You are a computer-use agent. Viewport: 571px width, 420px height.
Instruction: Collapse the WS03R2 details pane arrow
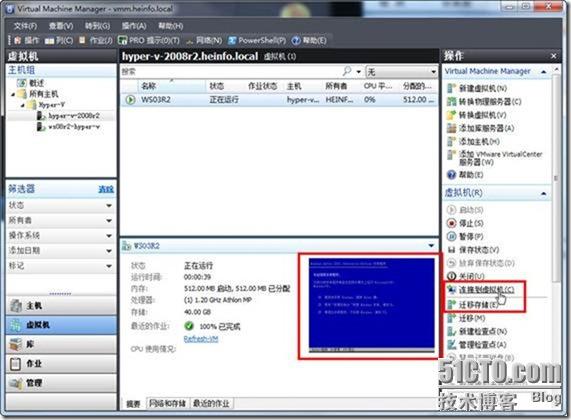tap(431, 246)
